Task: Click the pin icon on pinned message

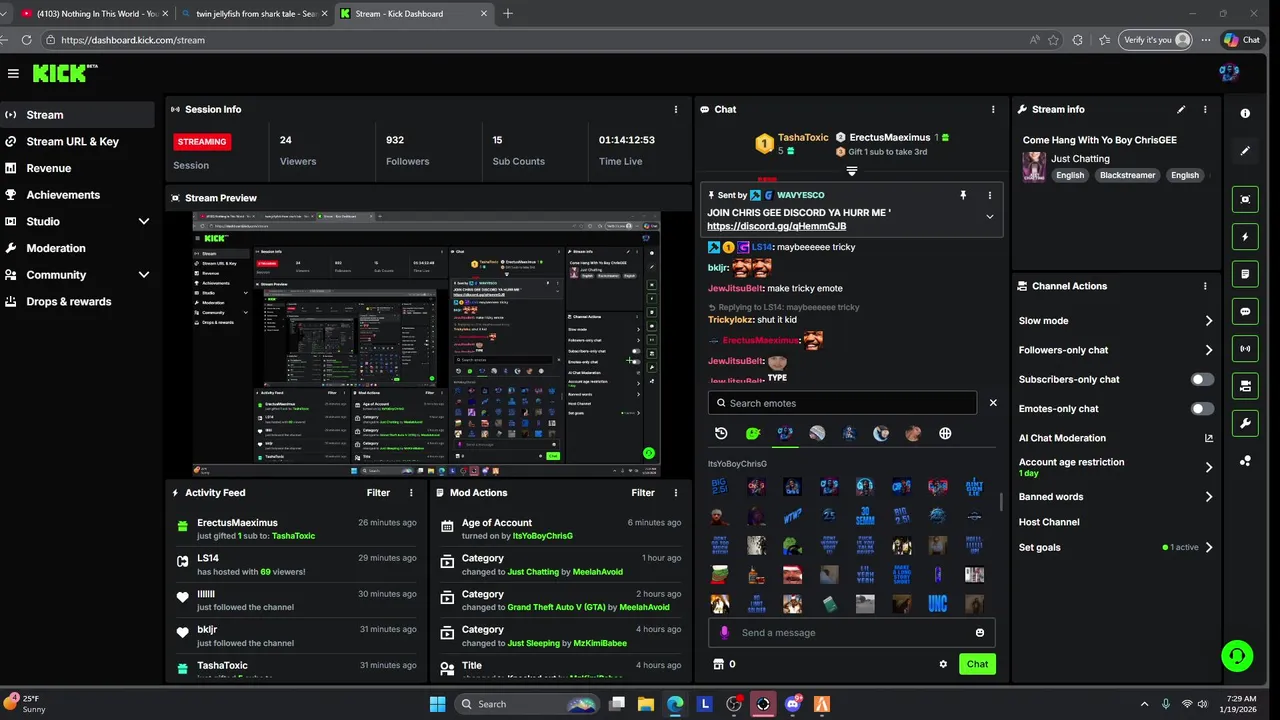Action: tap(964, 195)
